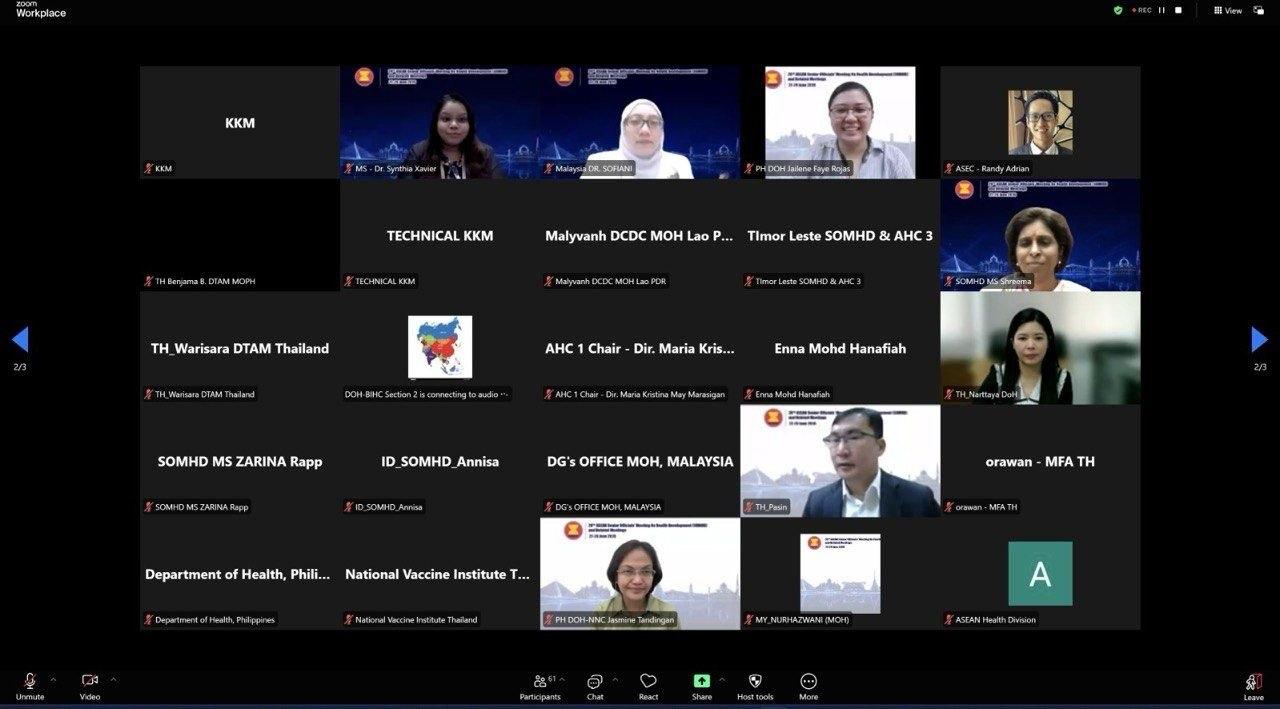Open audio options arrow beside Unmute

53,680
